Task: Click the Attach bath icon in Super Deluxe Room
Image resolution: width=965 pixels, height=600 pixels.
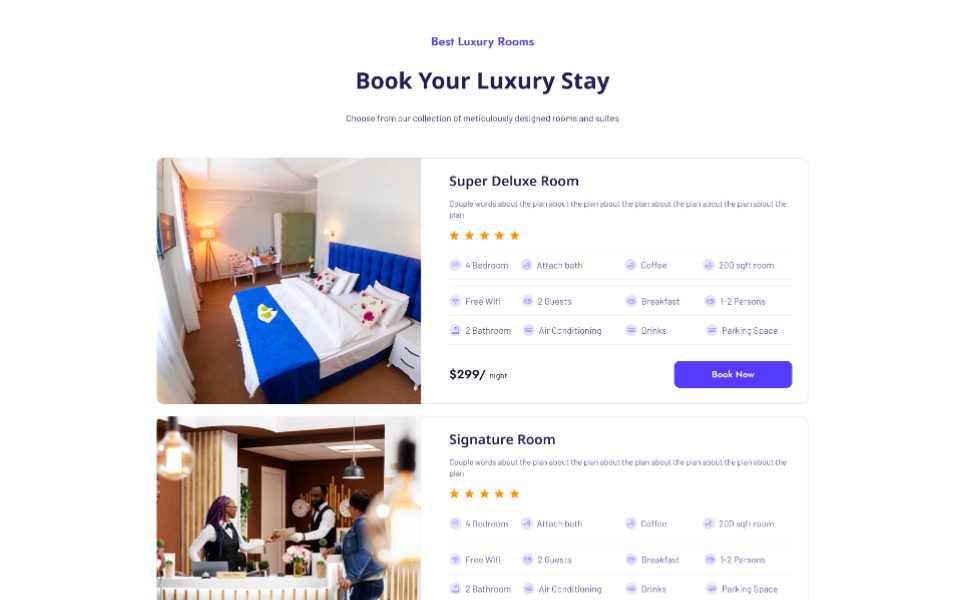Action: coord(526,265)
